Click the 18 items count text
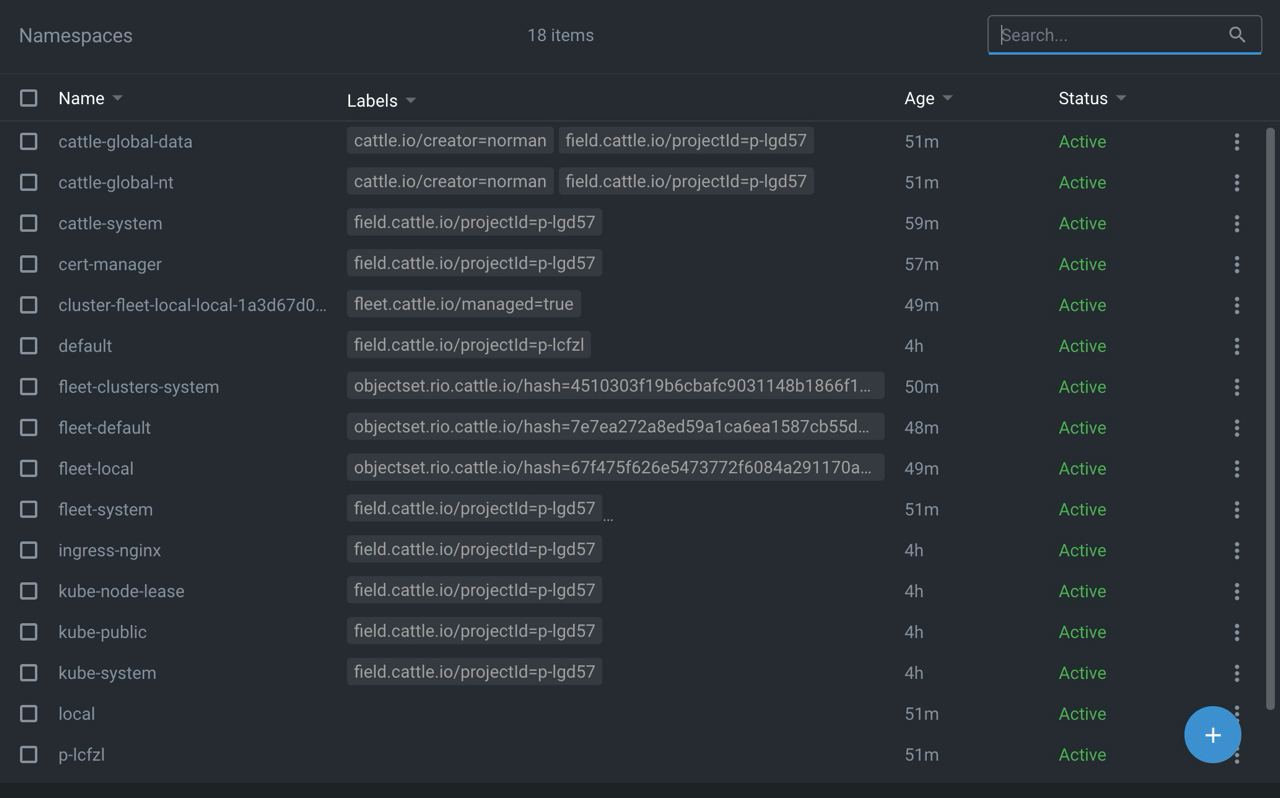This screenshot has width=1280, height=798. [560, 35]
